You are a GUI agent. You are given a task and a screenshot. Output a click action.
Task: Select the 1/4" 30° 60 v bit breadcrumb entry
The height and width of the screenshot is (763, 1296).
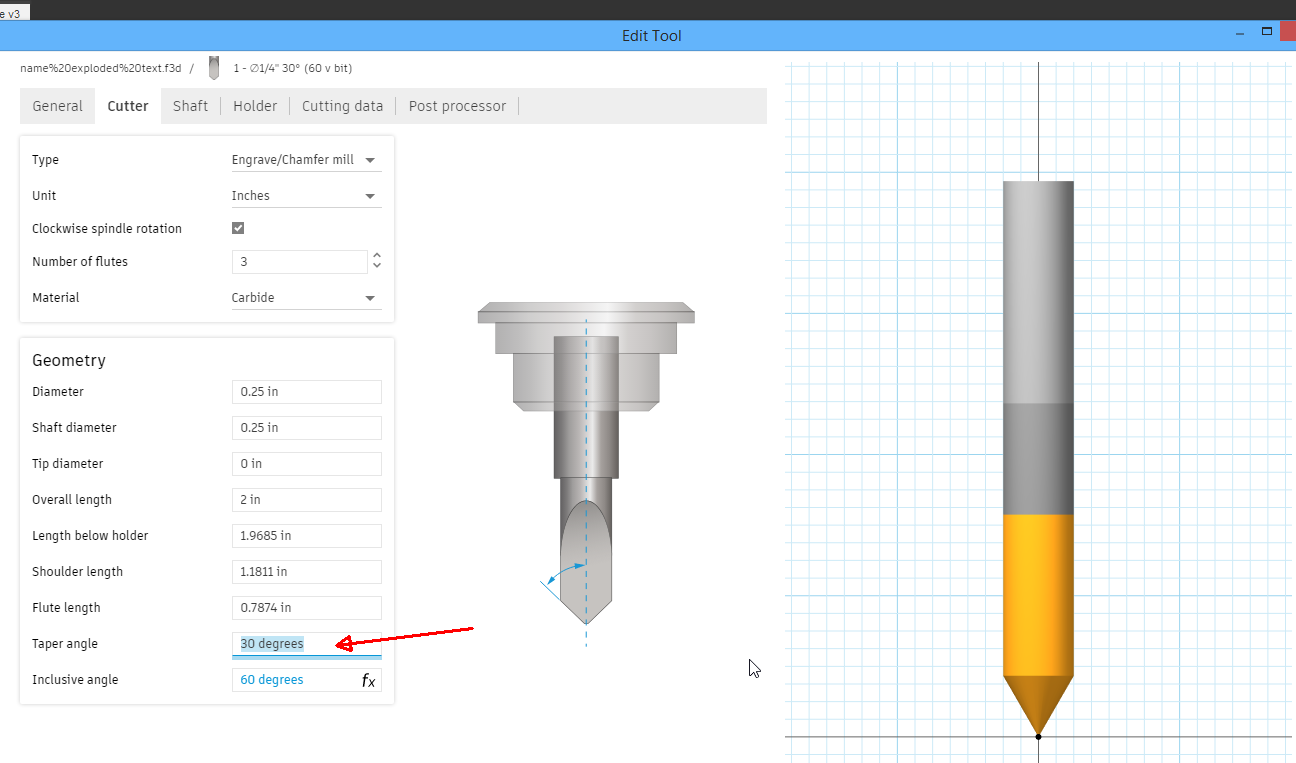[293, 67]
